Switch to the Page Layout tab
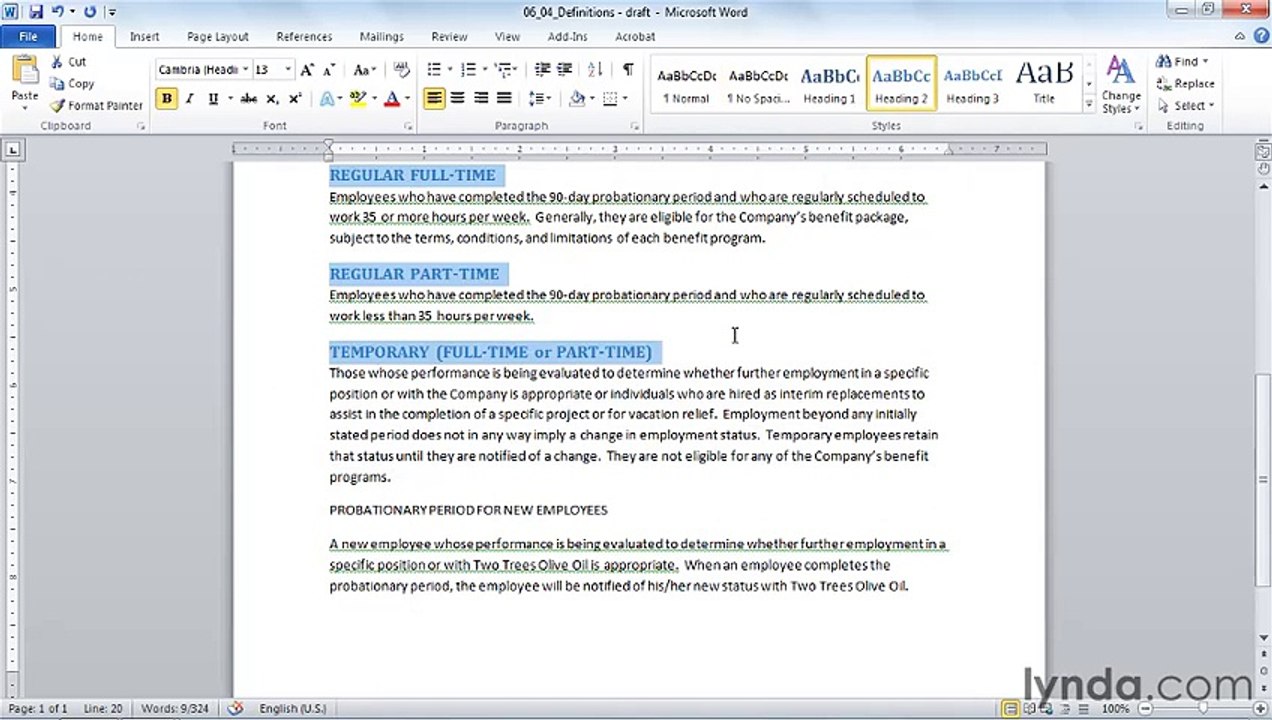Viewport: 1272px width, 720px height. 217,37
